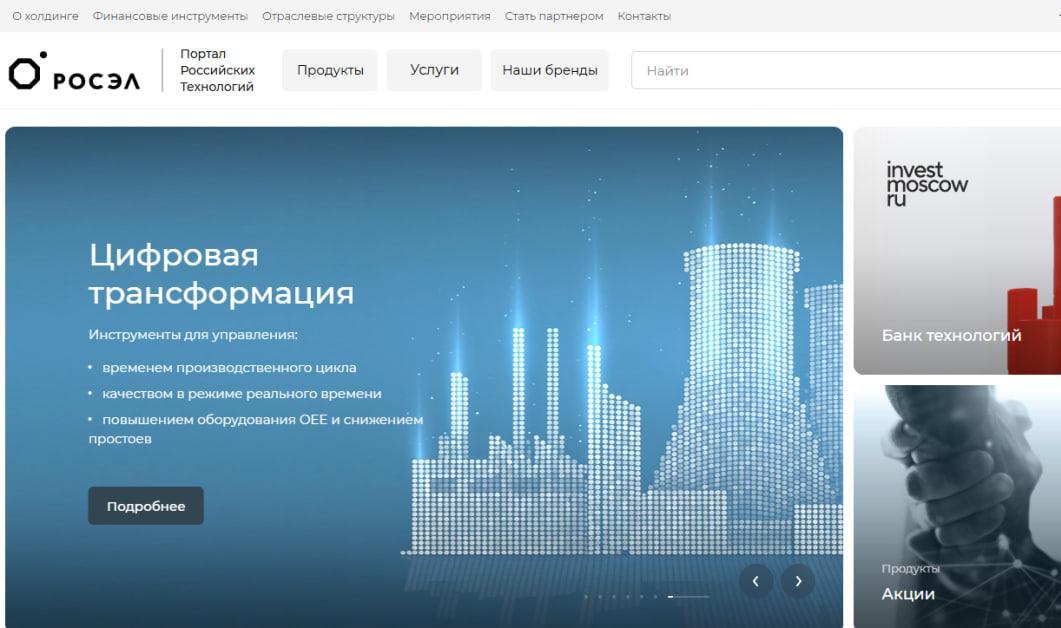
Task: Open "Финансовые инструменты" menu item
Action: tap(170, 15)
